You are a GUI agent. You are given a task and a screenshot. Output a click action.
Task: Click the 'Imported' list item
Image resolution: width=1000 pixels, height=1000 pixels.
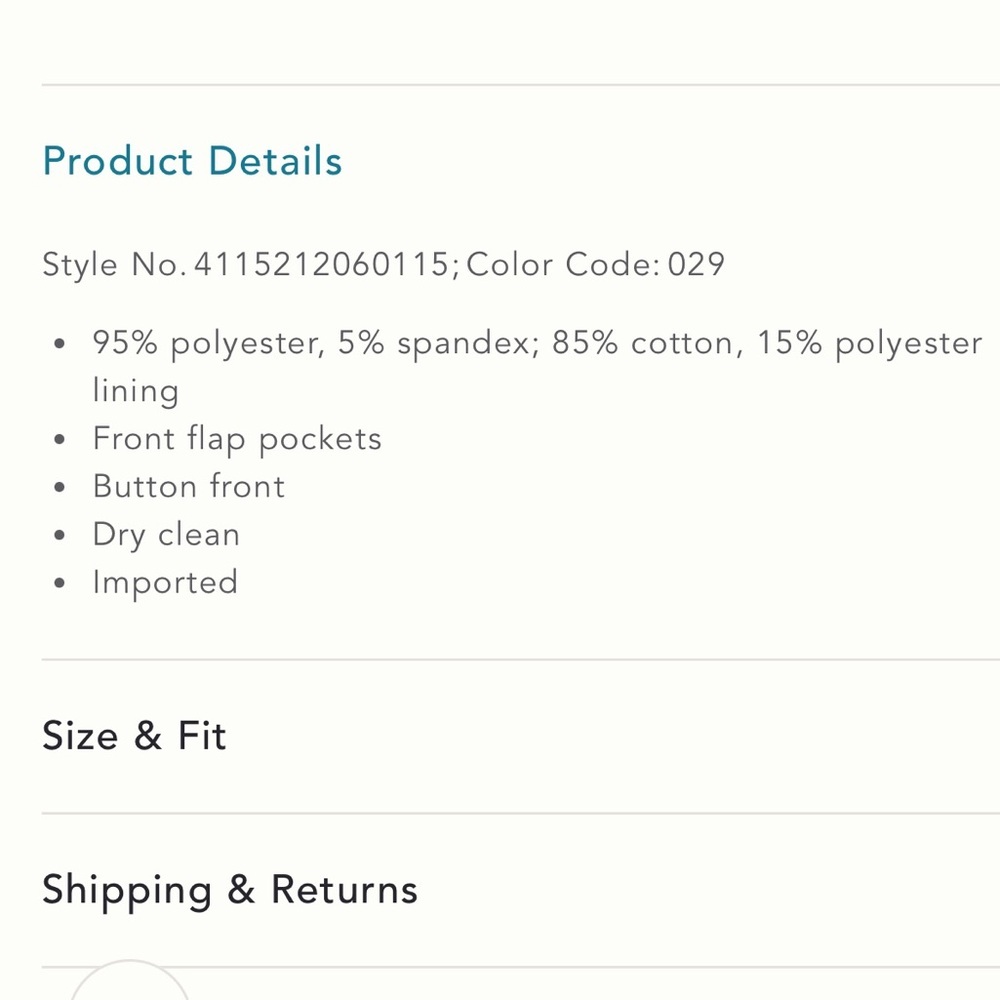coord(165,583)
